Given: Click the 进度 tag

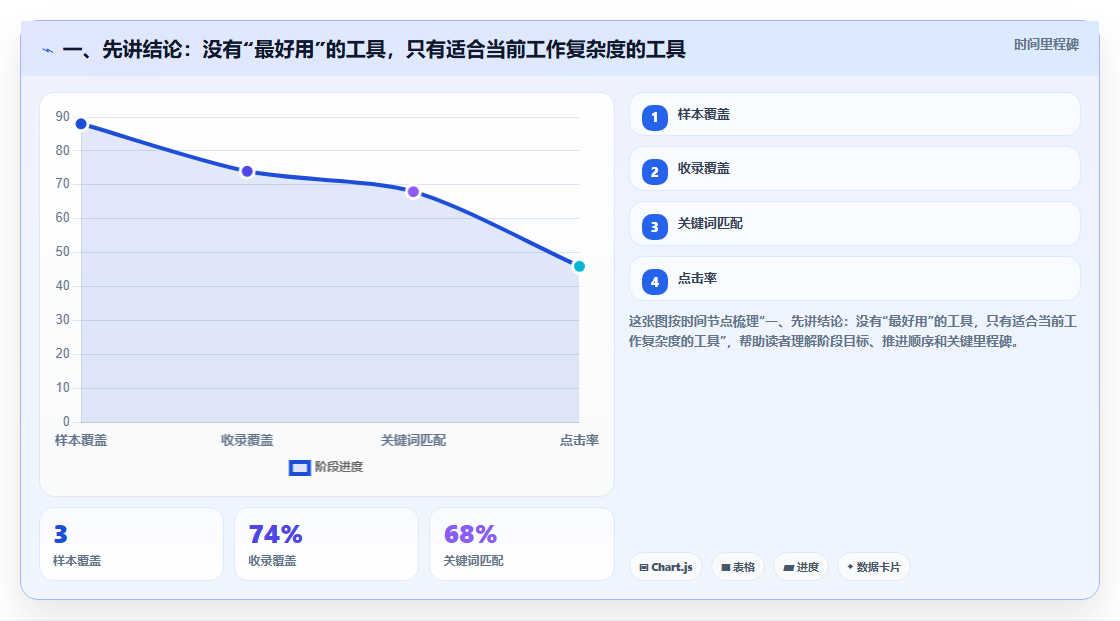Looking at the screenshot, I should 801,567.
